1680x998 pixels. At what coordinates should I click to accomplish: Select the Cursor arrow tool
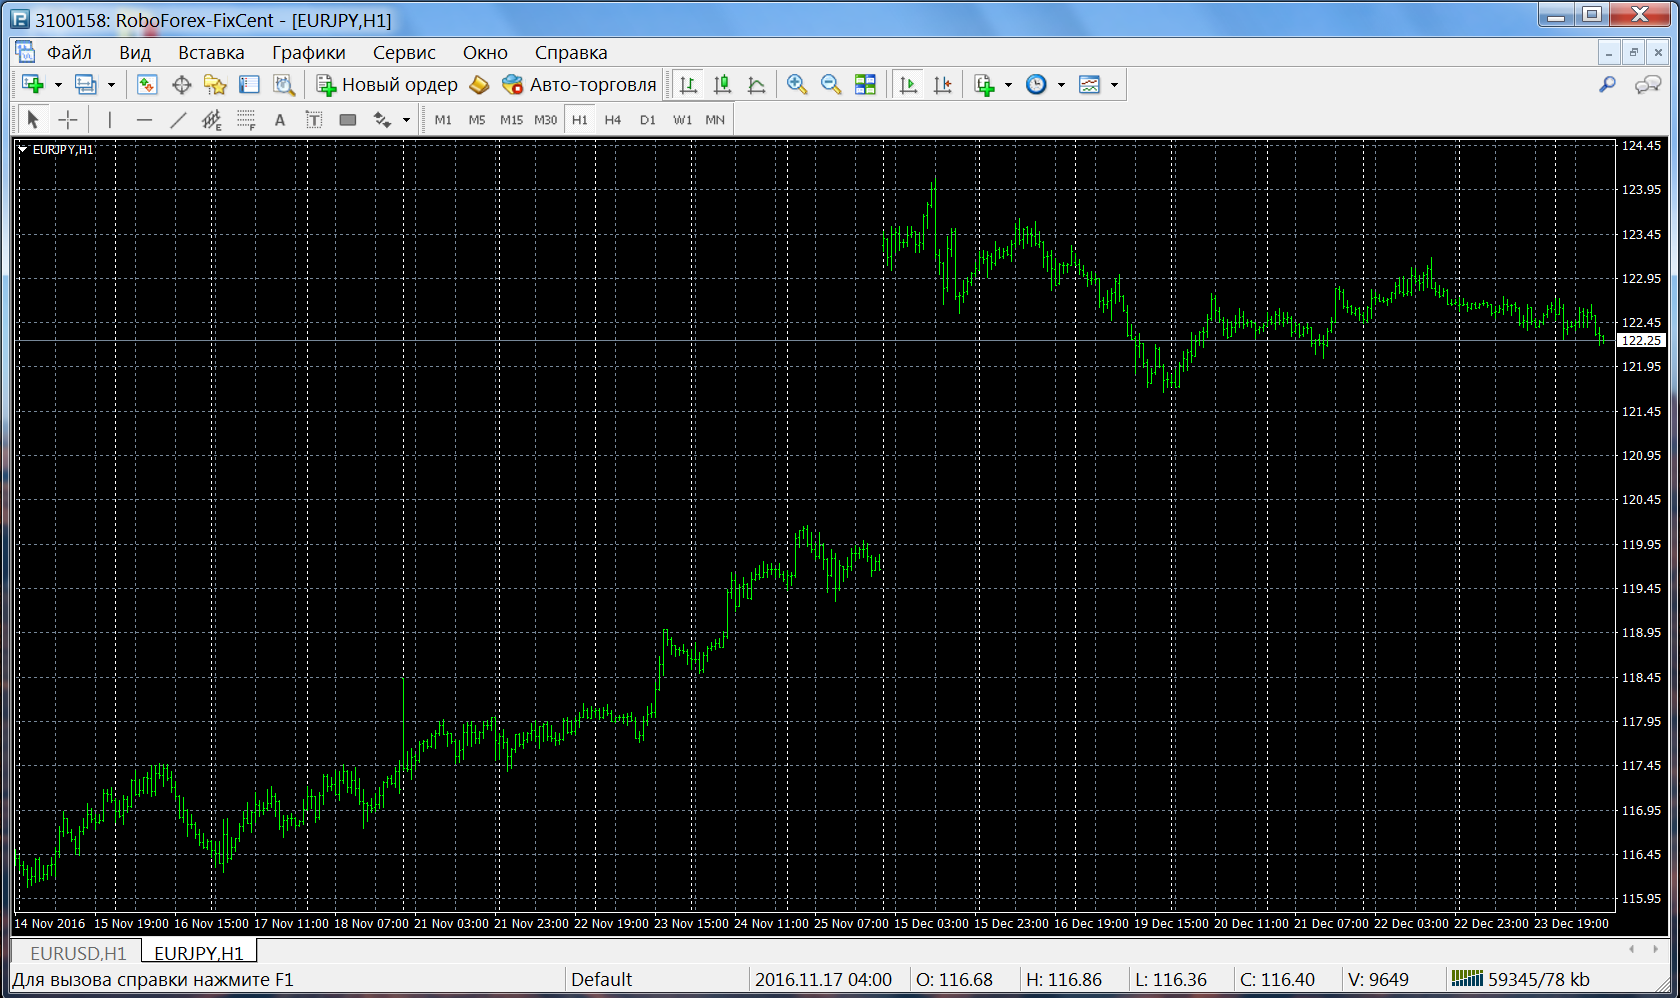(33, 120)
